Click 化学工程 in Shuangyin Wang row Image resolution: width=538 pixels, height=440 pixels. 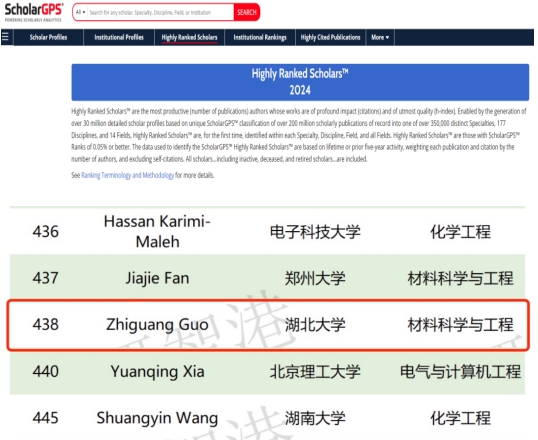pos(460,418)
